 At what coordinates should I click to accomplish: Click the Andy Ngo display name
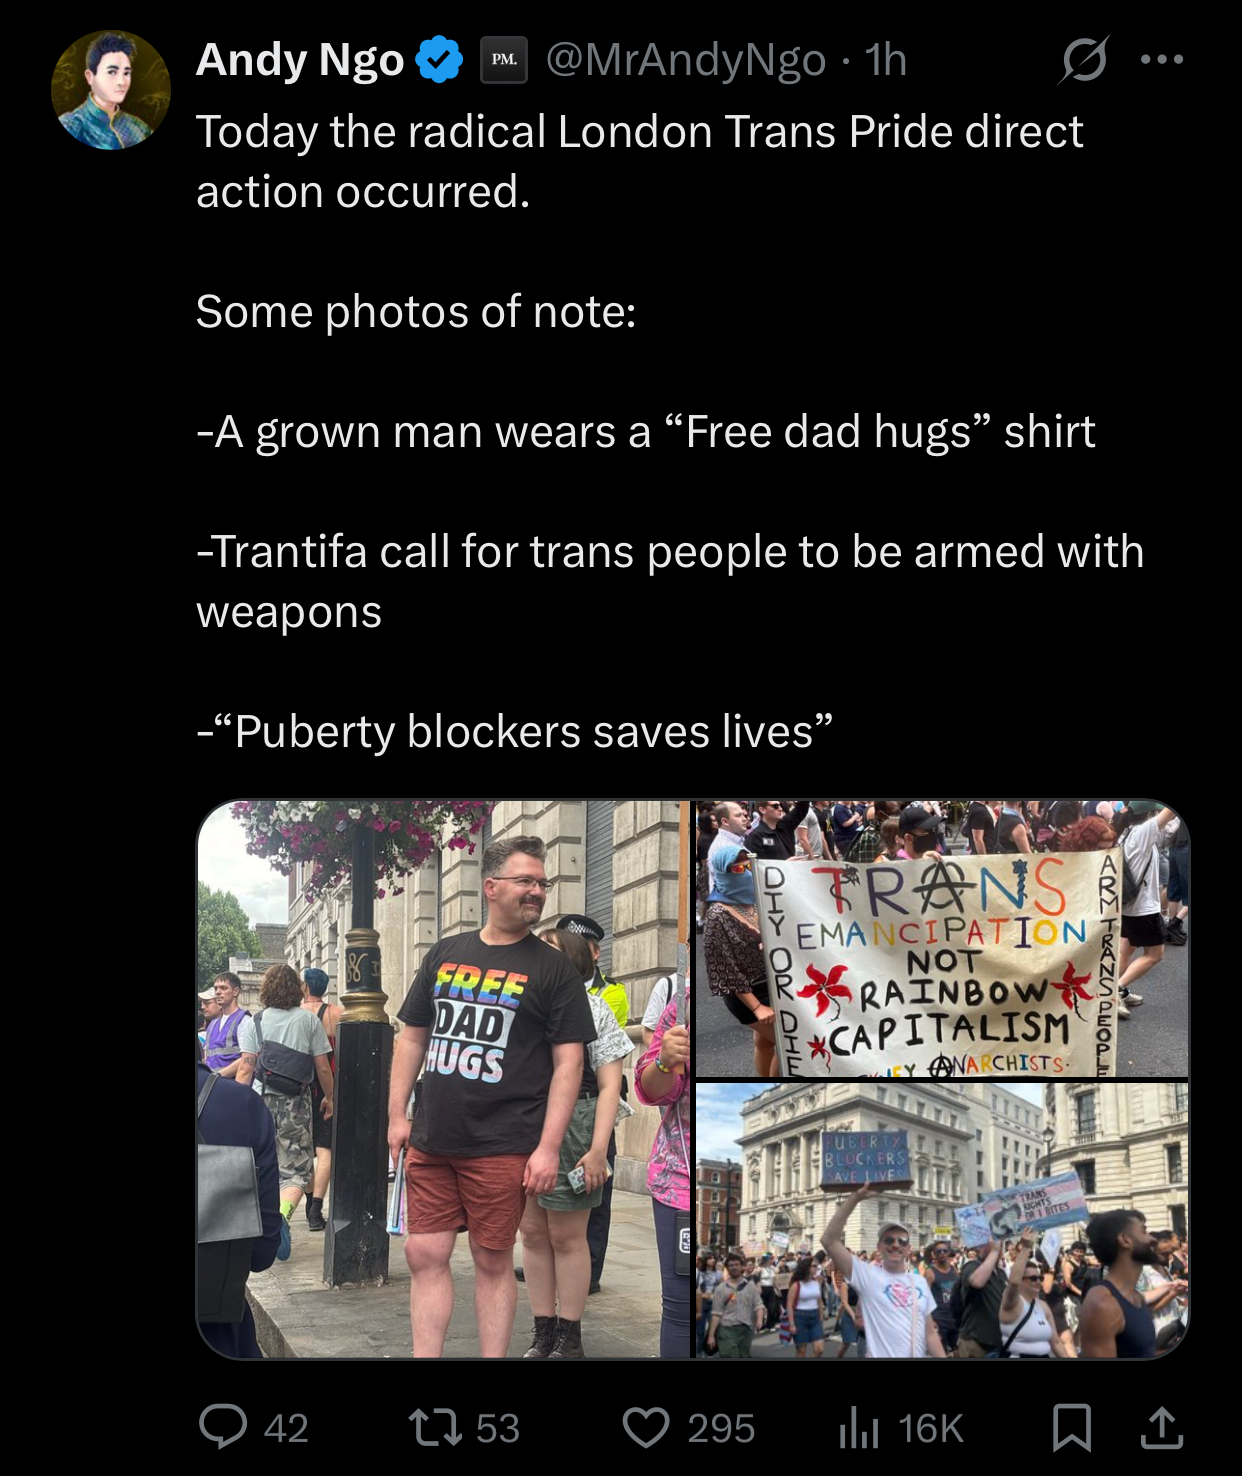pos(300,60)
